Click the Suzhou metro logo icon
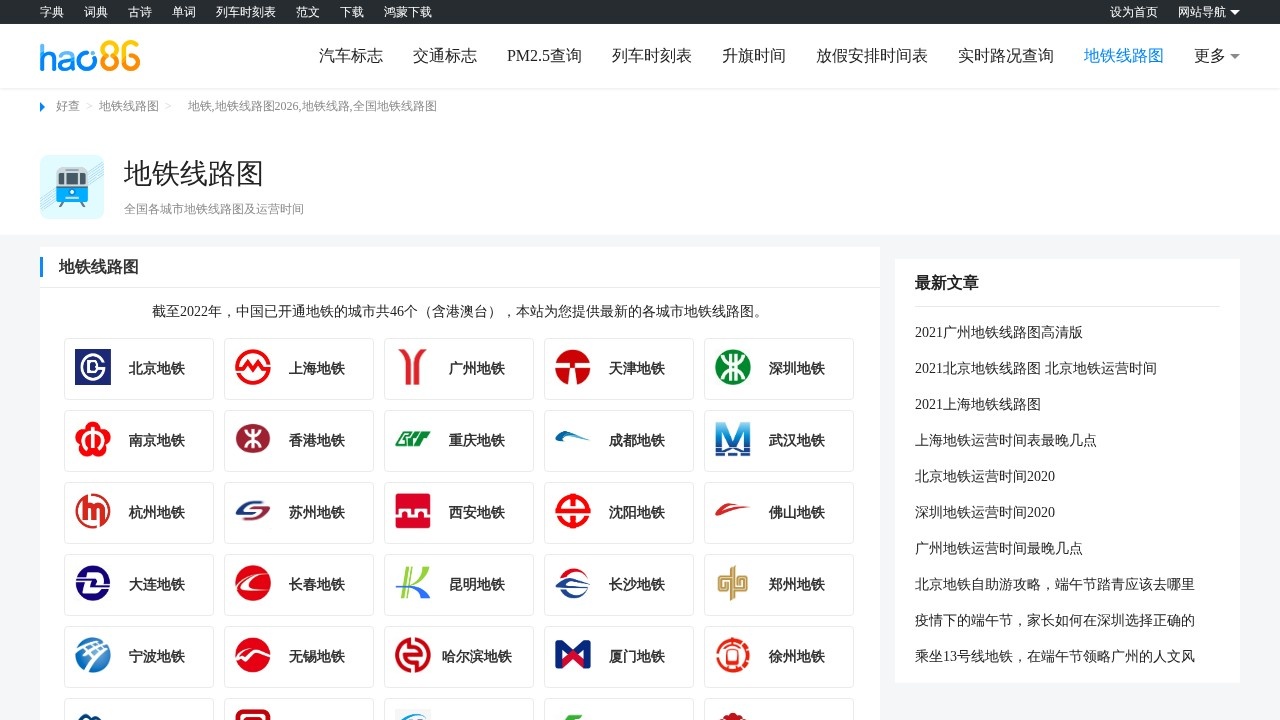Viewport: 1280px width, 720px height. tap(253, 512)
